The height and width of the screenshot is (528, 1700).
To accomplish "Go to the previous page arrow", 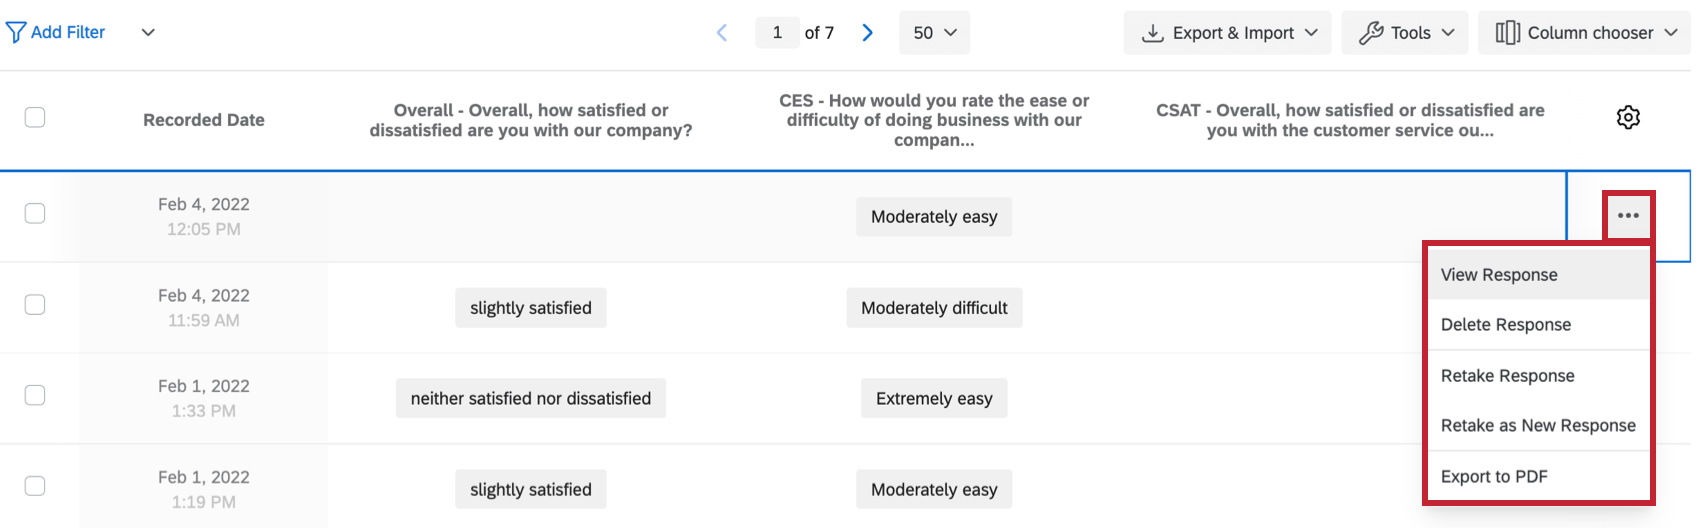I will click(x=722, y=33).
